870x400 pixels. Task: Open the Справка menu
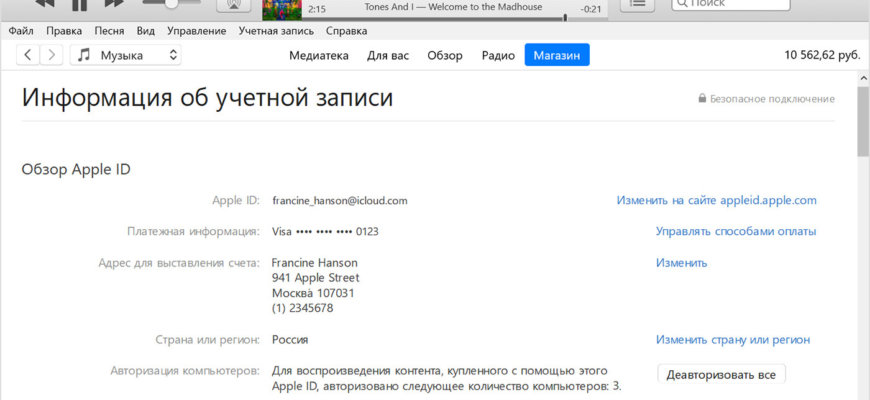(x=346, y=31)
